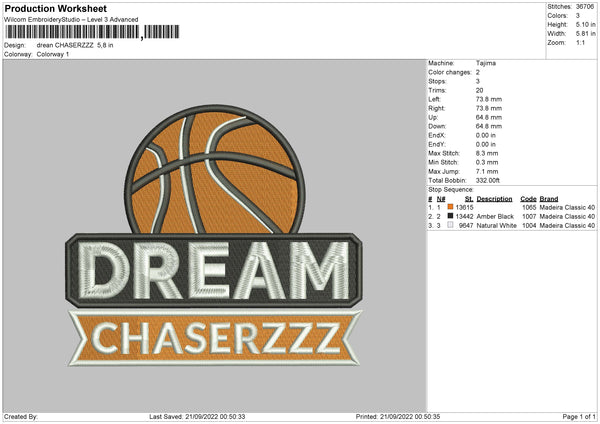This screenshot has height=424, width=600.
Task: Click thread code 1065
Action: [x=529, y=207]
